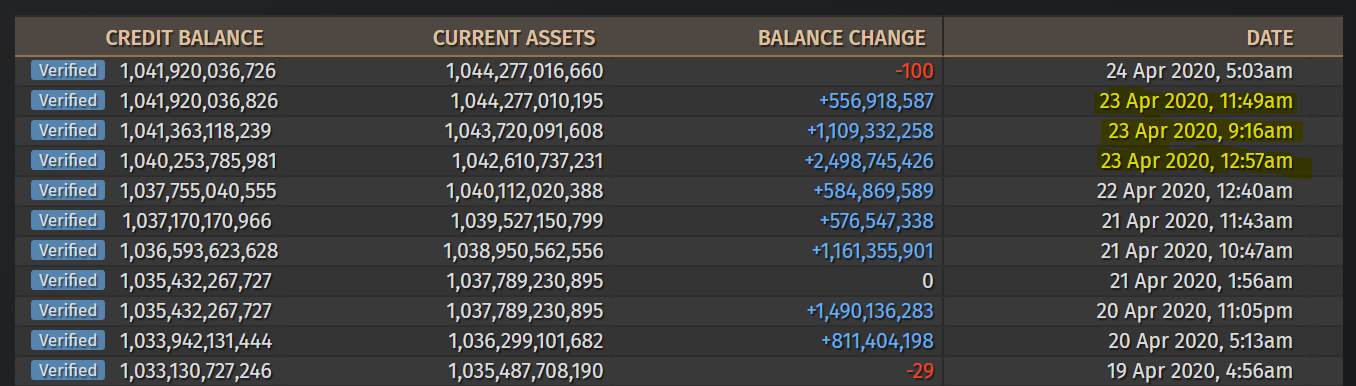
Task: Click Verified badge next to 1,041,363,118,239
Action: pyautogui.click(x=68, y=130)
